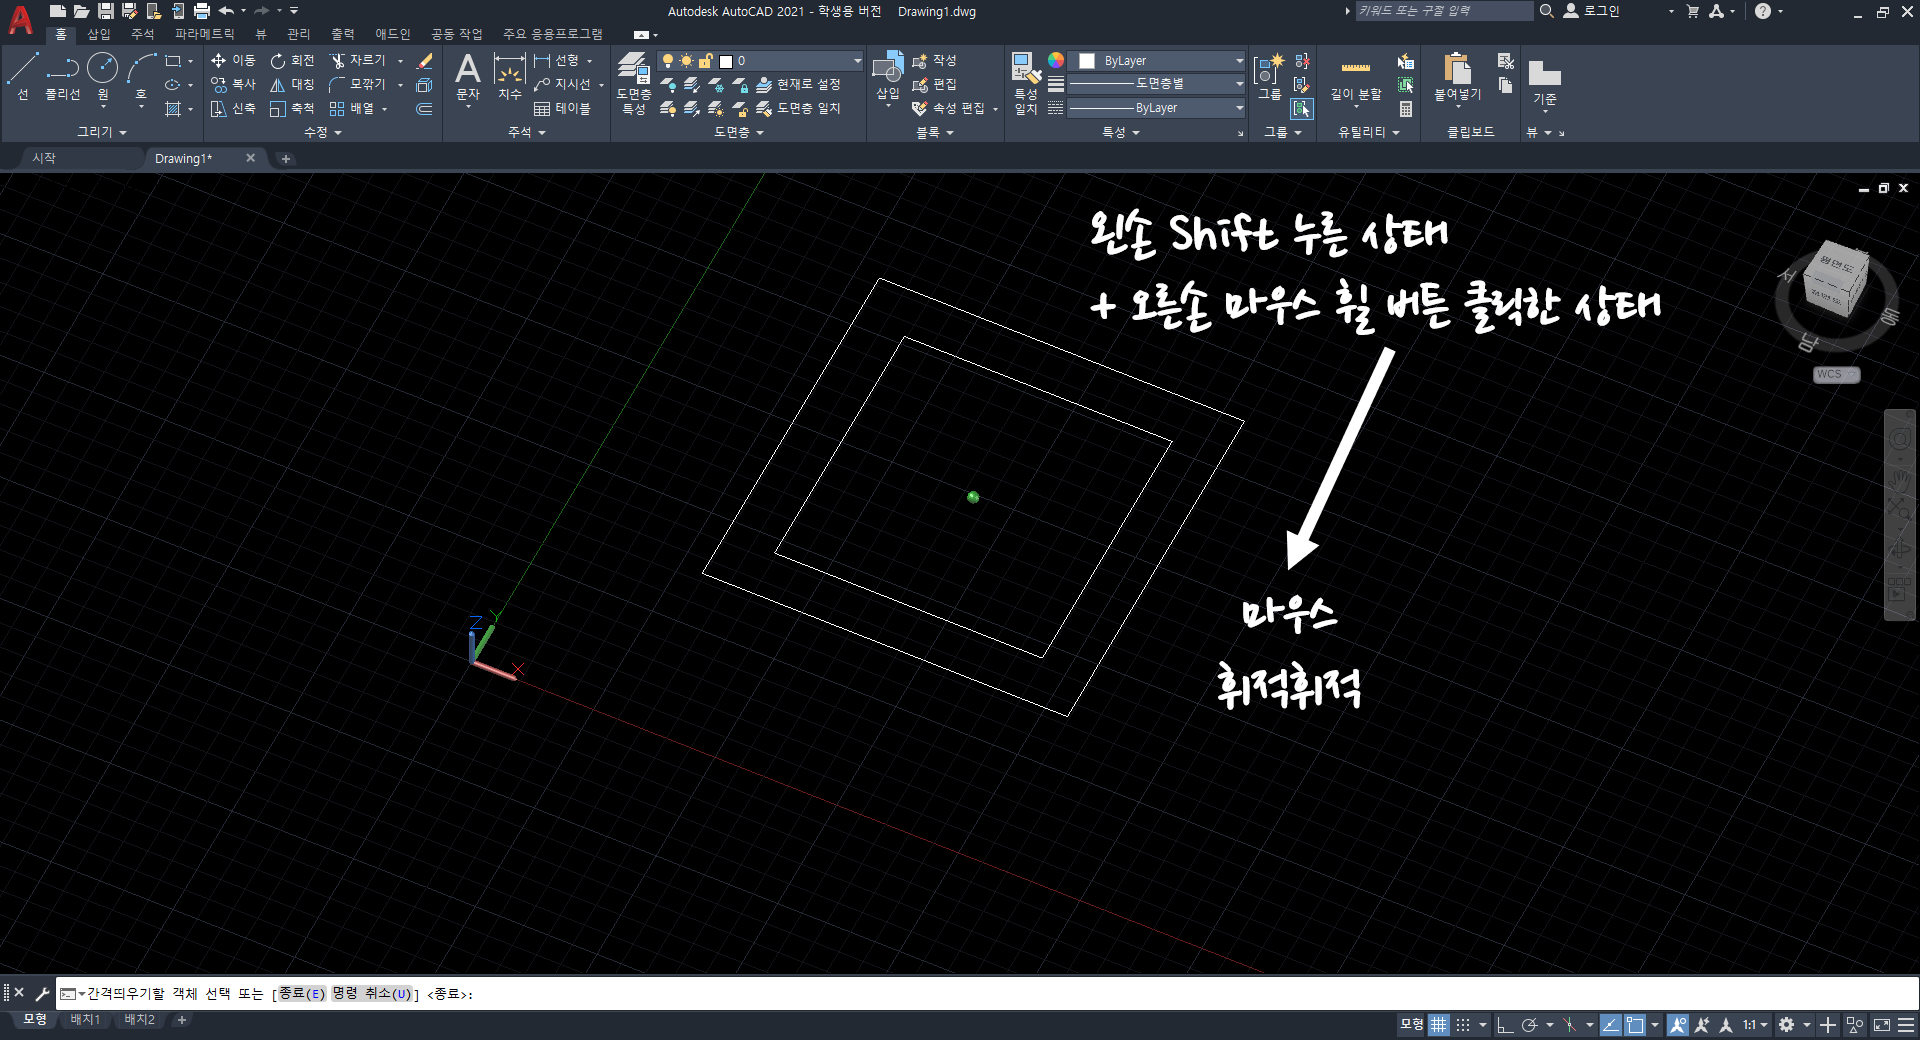Image resolution: width=1920 pixels, height=1040 pixels.
Task: Click the object color wheel swatch
Action: point(1056,61)
